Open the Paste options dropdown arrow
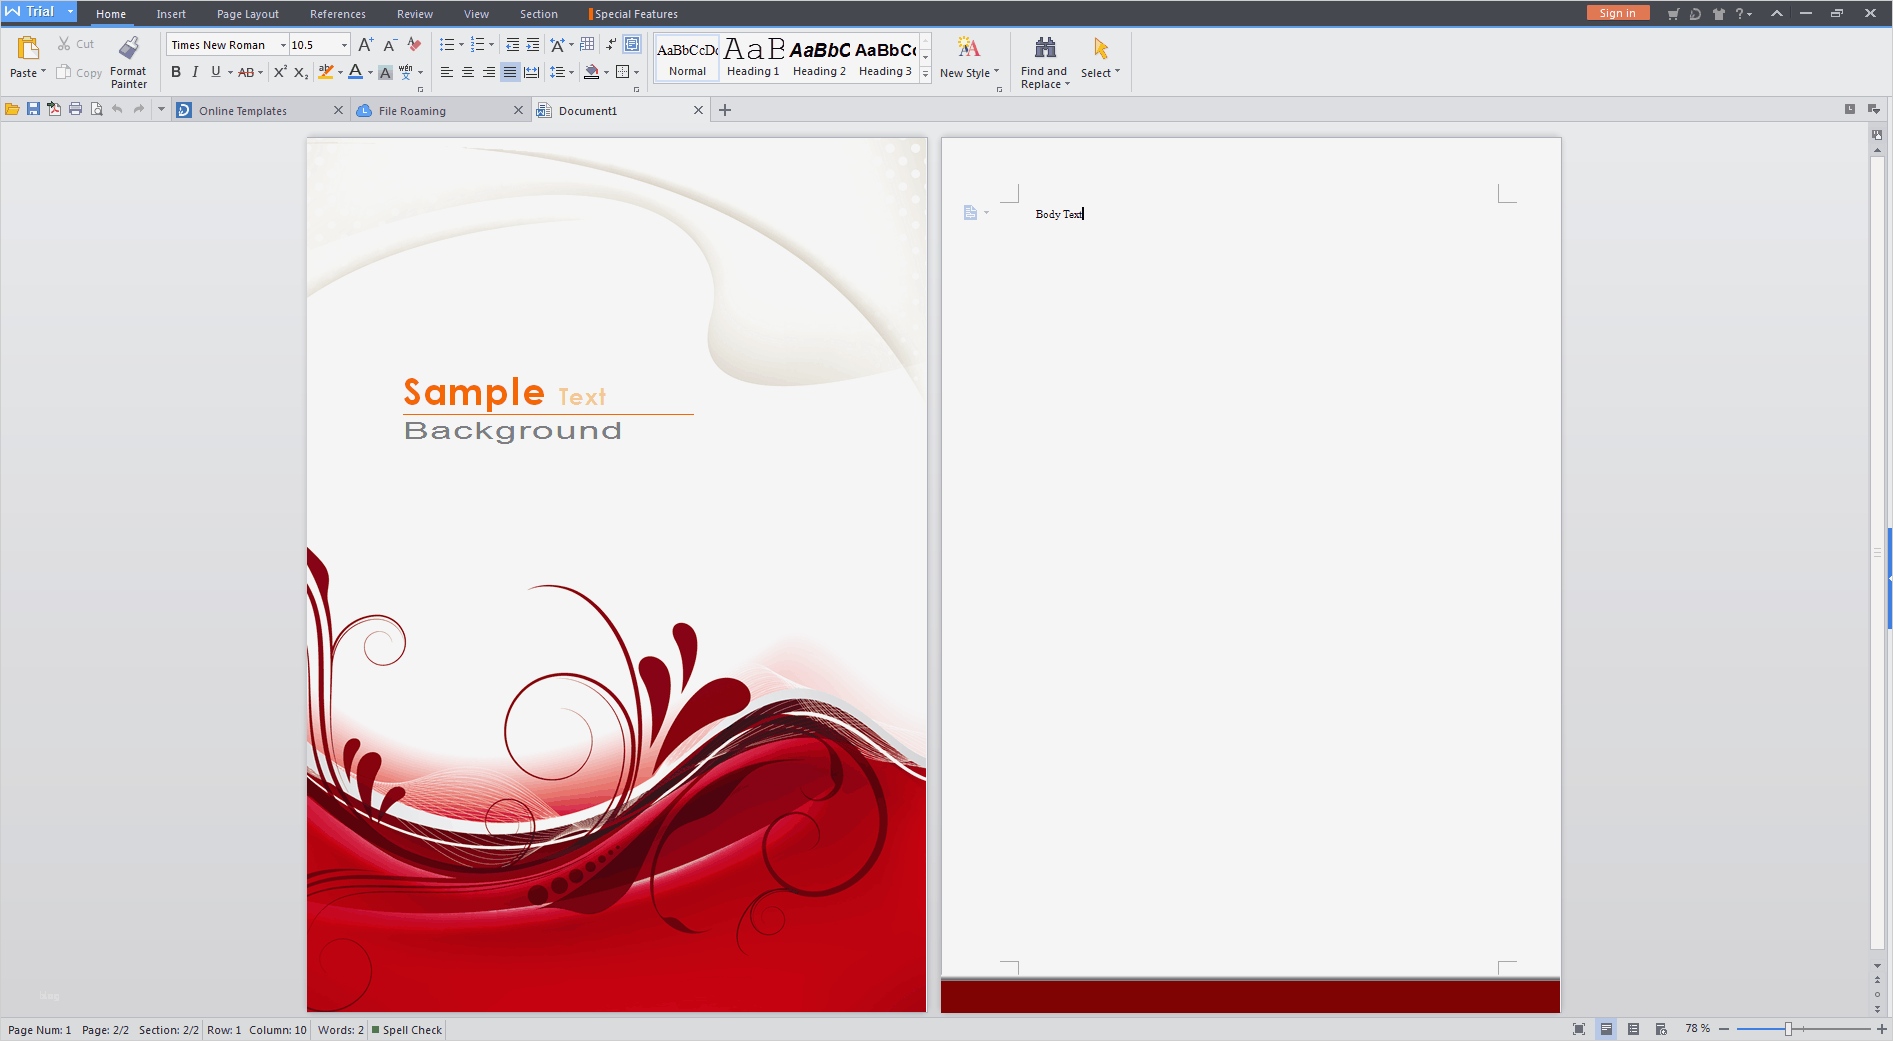The width and height of the screenshot is (1893, 1041). (x=43, y=72)
